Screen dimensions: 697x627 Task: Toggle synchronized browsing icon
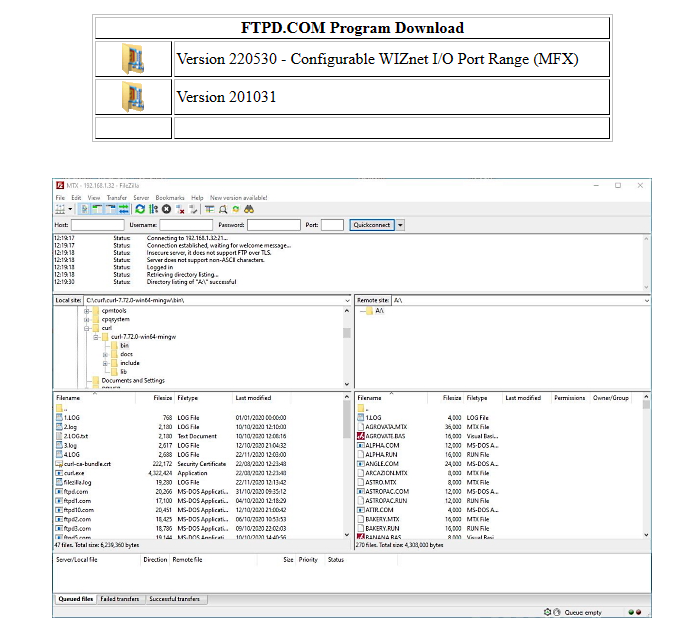tap(236, 209)
